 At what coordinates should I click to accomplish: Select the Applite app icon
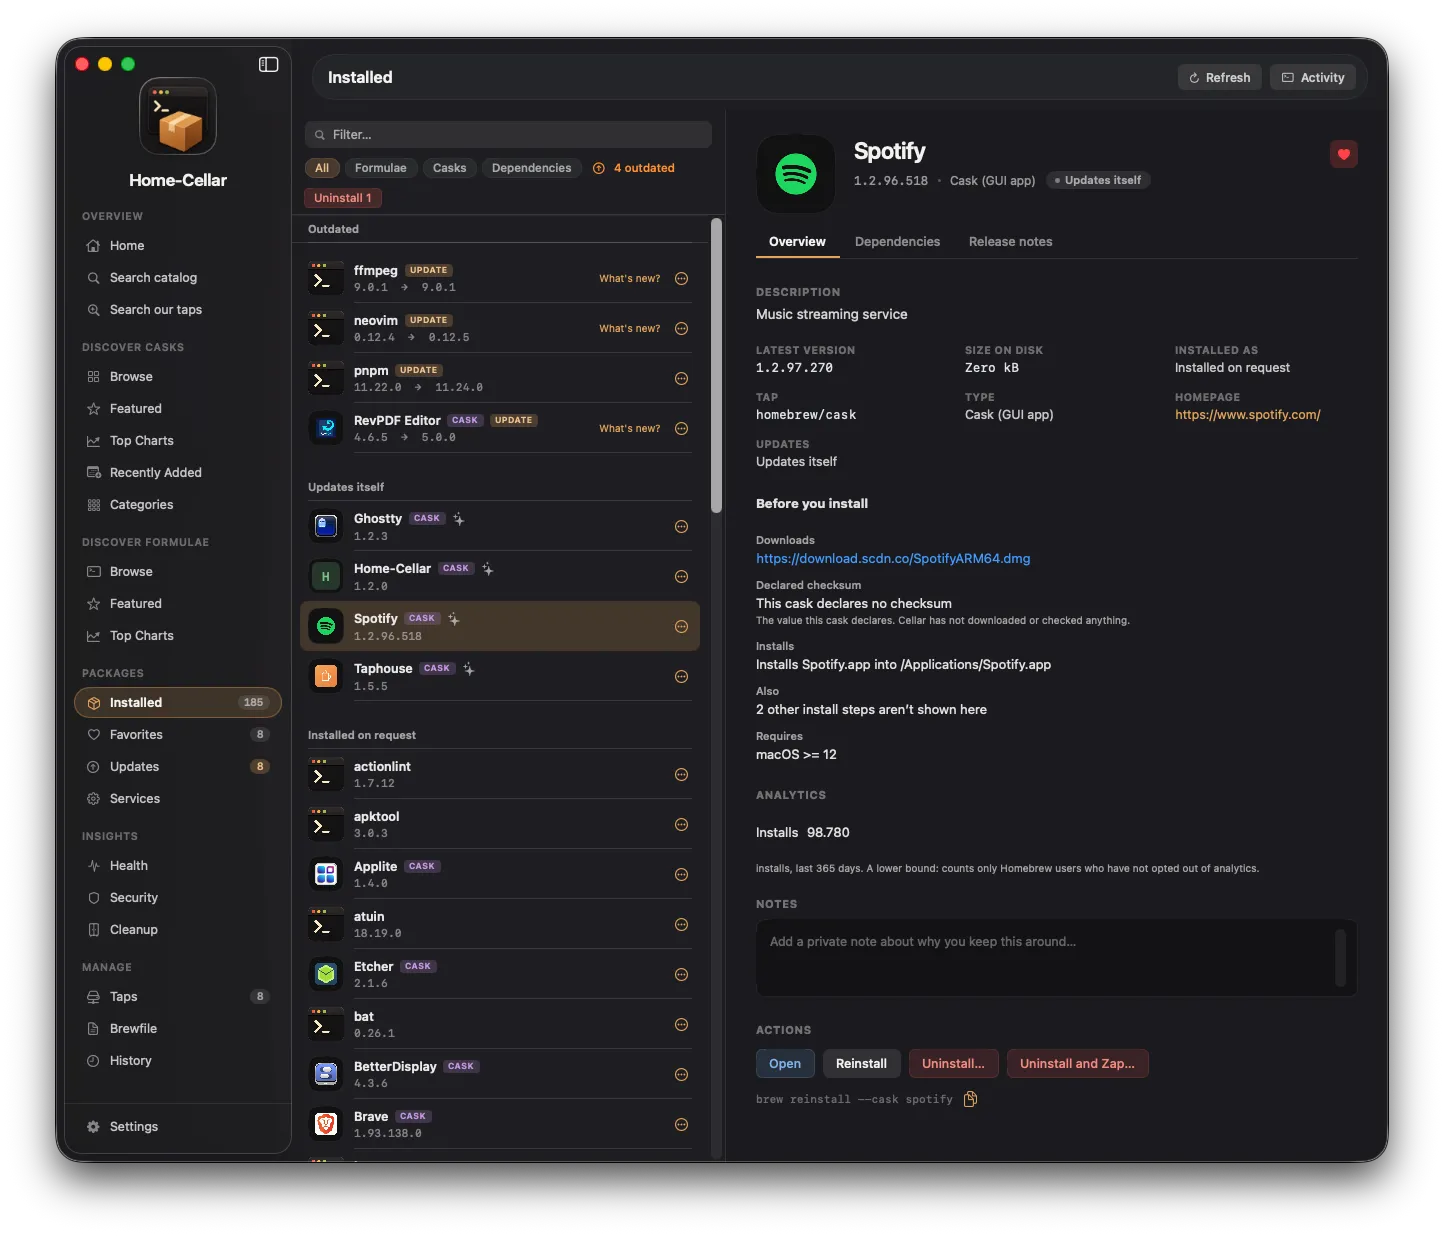tap(326, 874)
